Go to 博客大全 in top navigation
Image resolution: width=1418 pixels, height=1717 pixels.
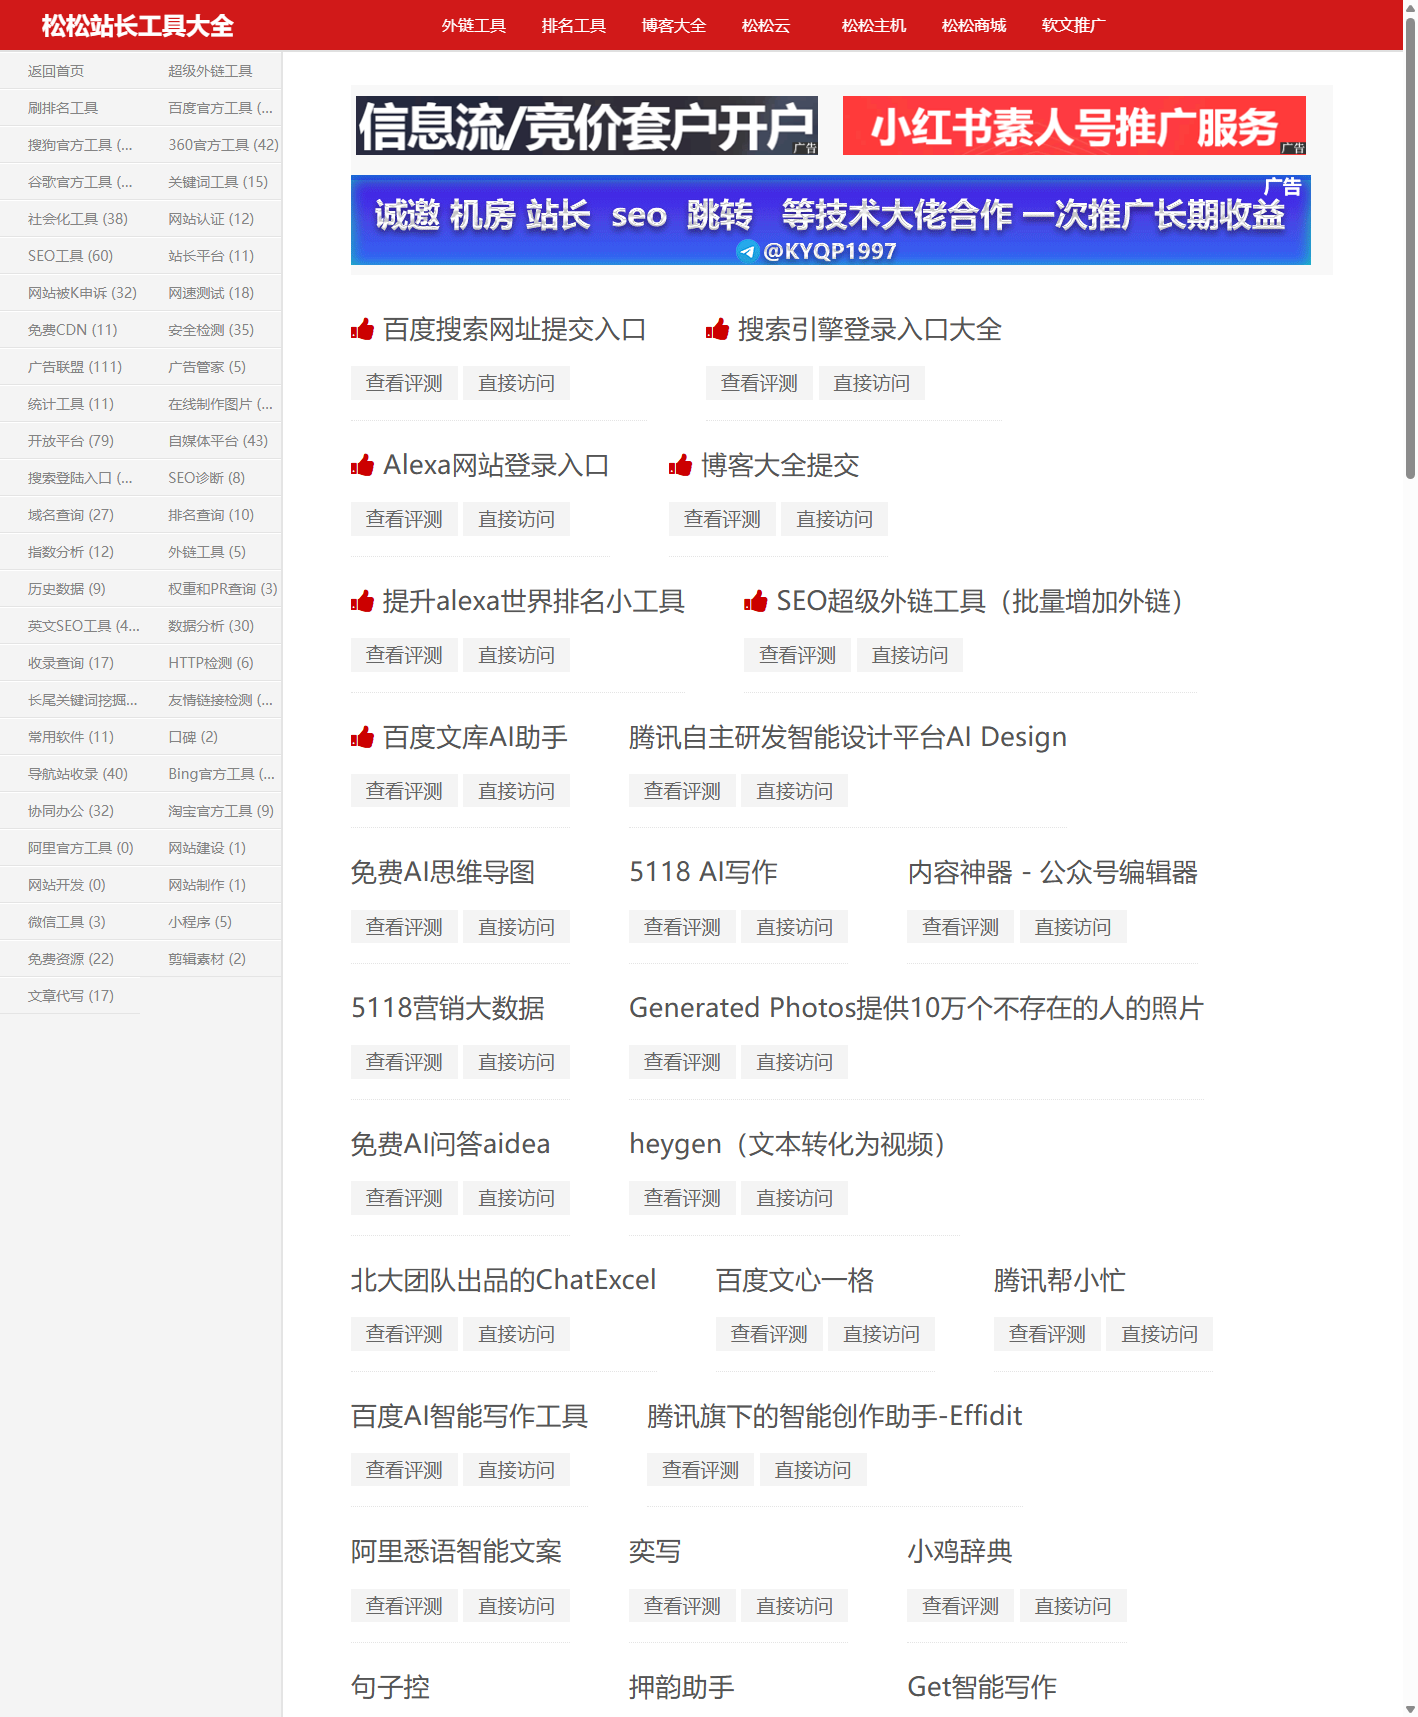(674, 25)
